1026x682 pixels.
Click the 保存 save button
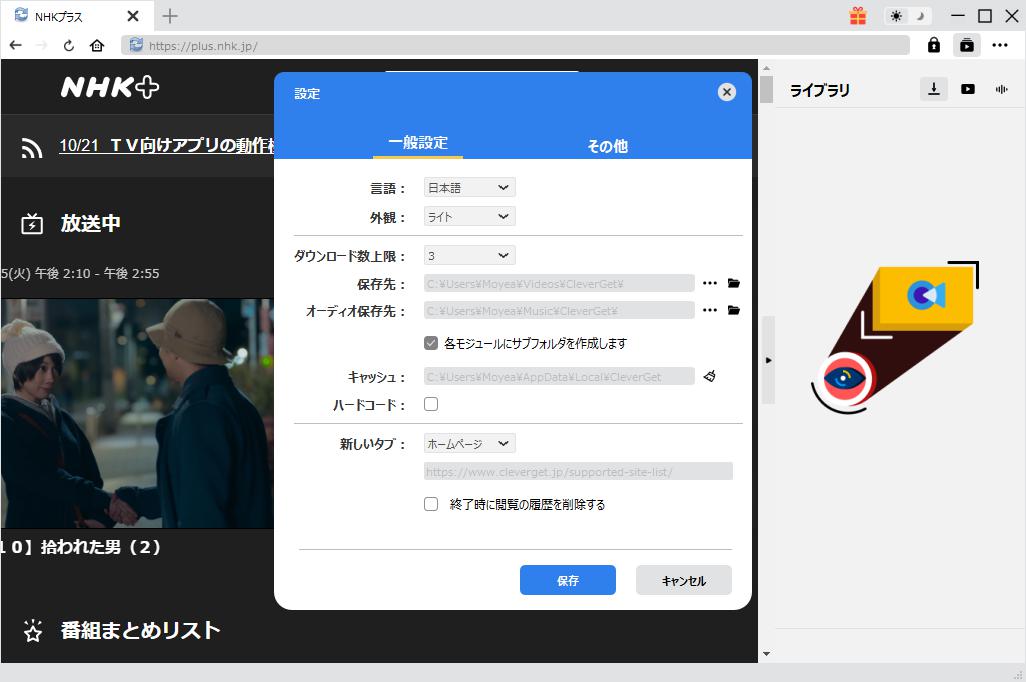pos(567,580)
